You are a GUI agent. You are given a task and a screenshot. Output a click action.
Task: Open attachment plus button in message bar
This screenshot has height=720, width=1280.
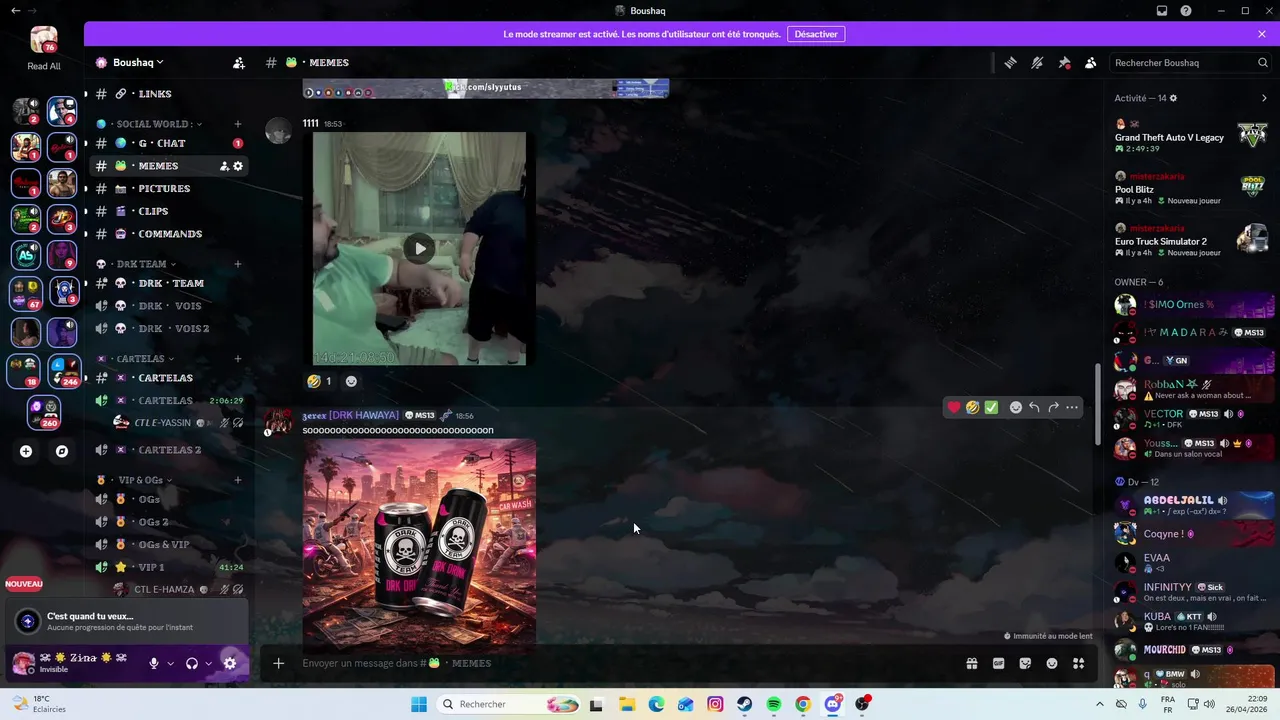pos(278,663)
